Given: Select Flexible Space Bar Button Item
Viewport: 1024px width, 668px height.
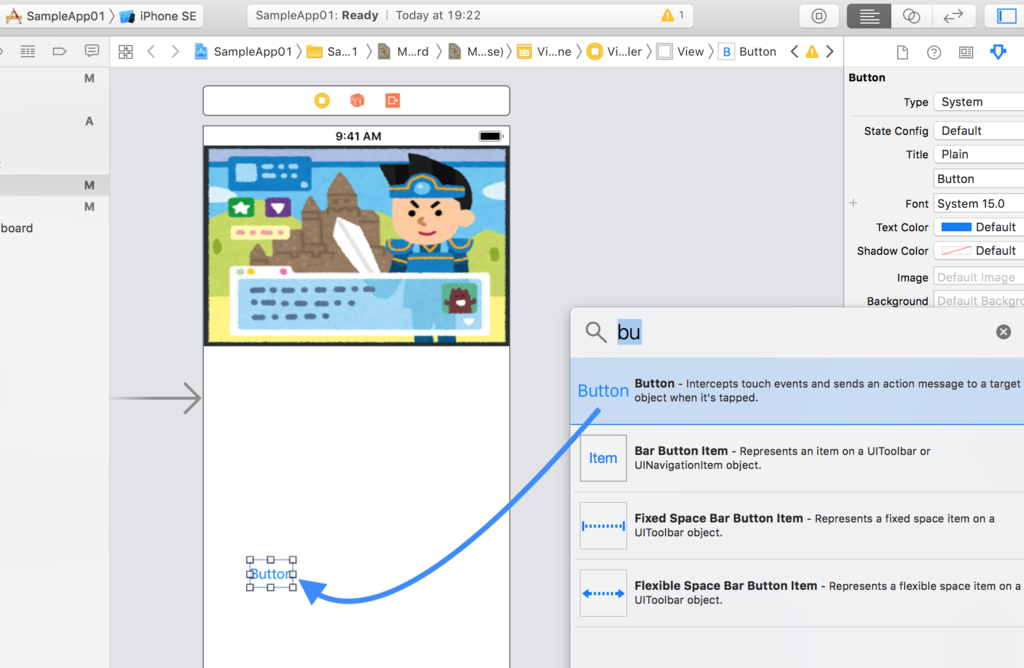Looking at the screenshot, I should (797, 593).
